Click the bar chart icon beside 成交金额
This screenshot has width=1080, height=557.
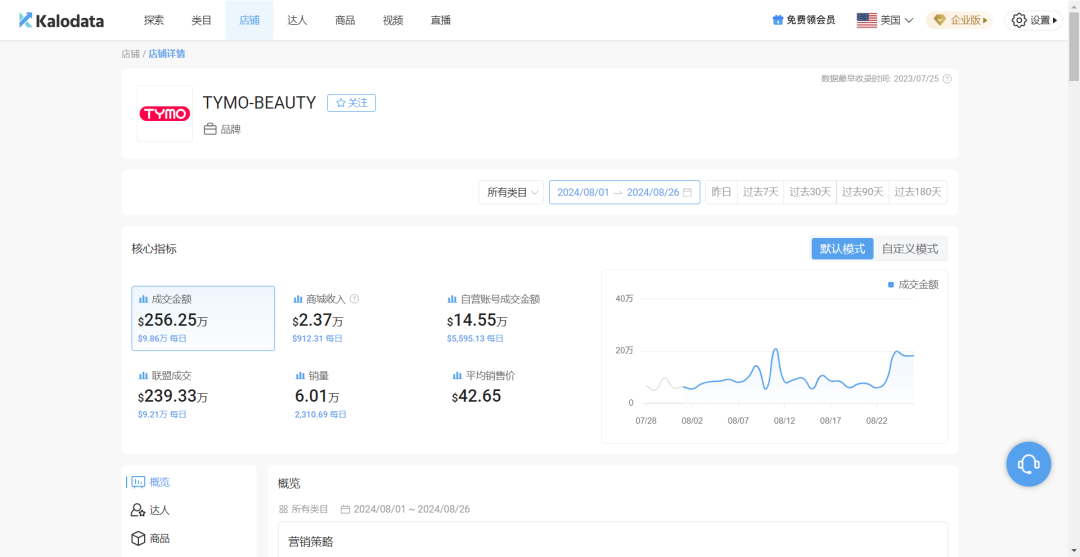143,299
